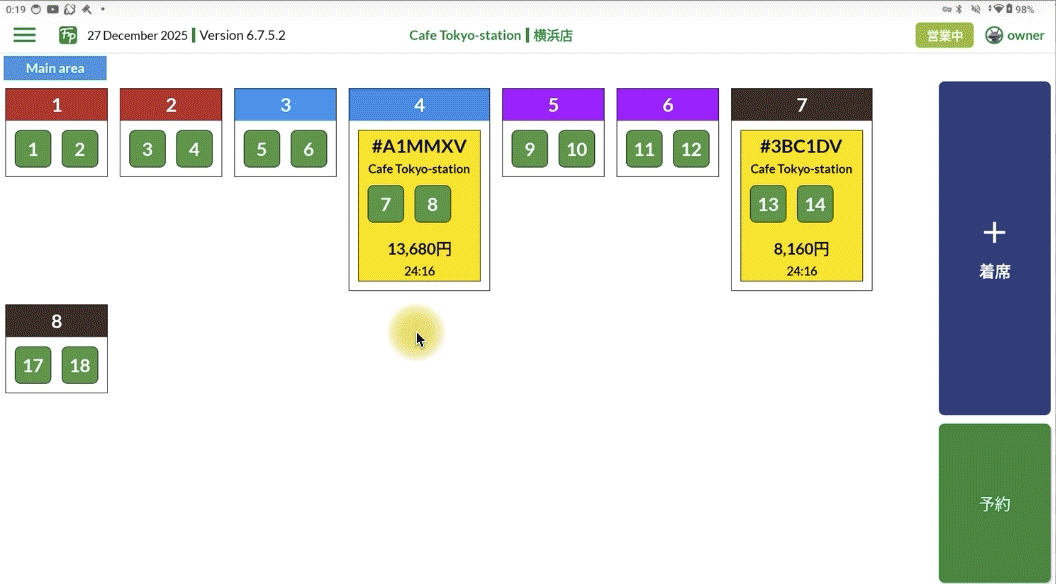The image size is (1056, 584).
Task: Open the 予約 reservation panel
Action: [x=994, y=503]
